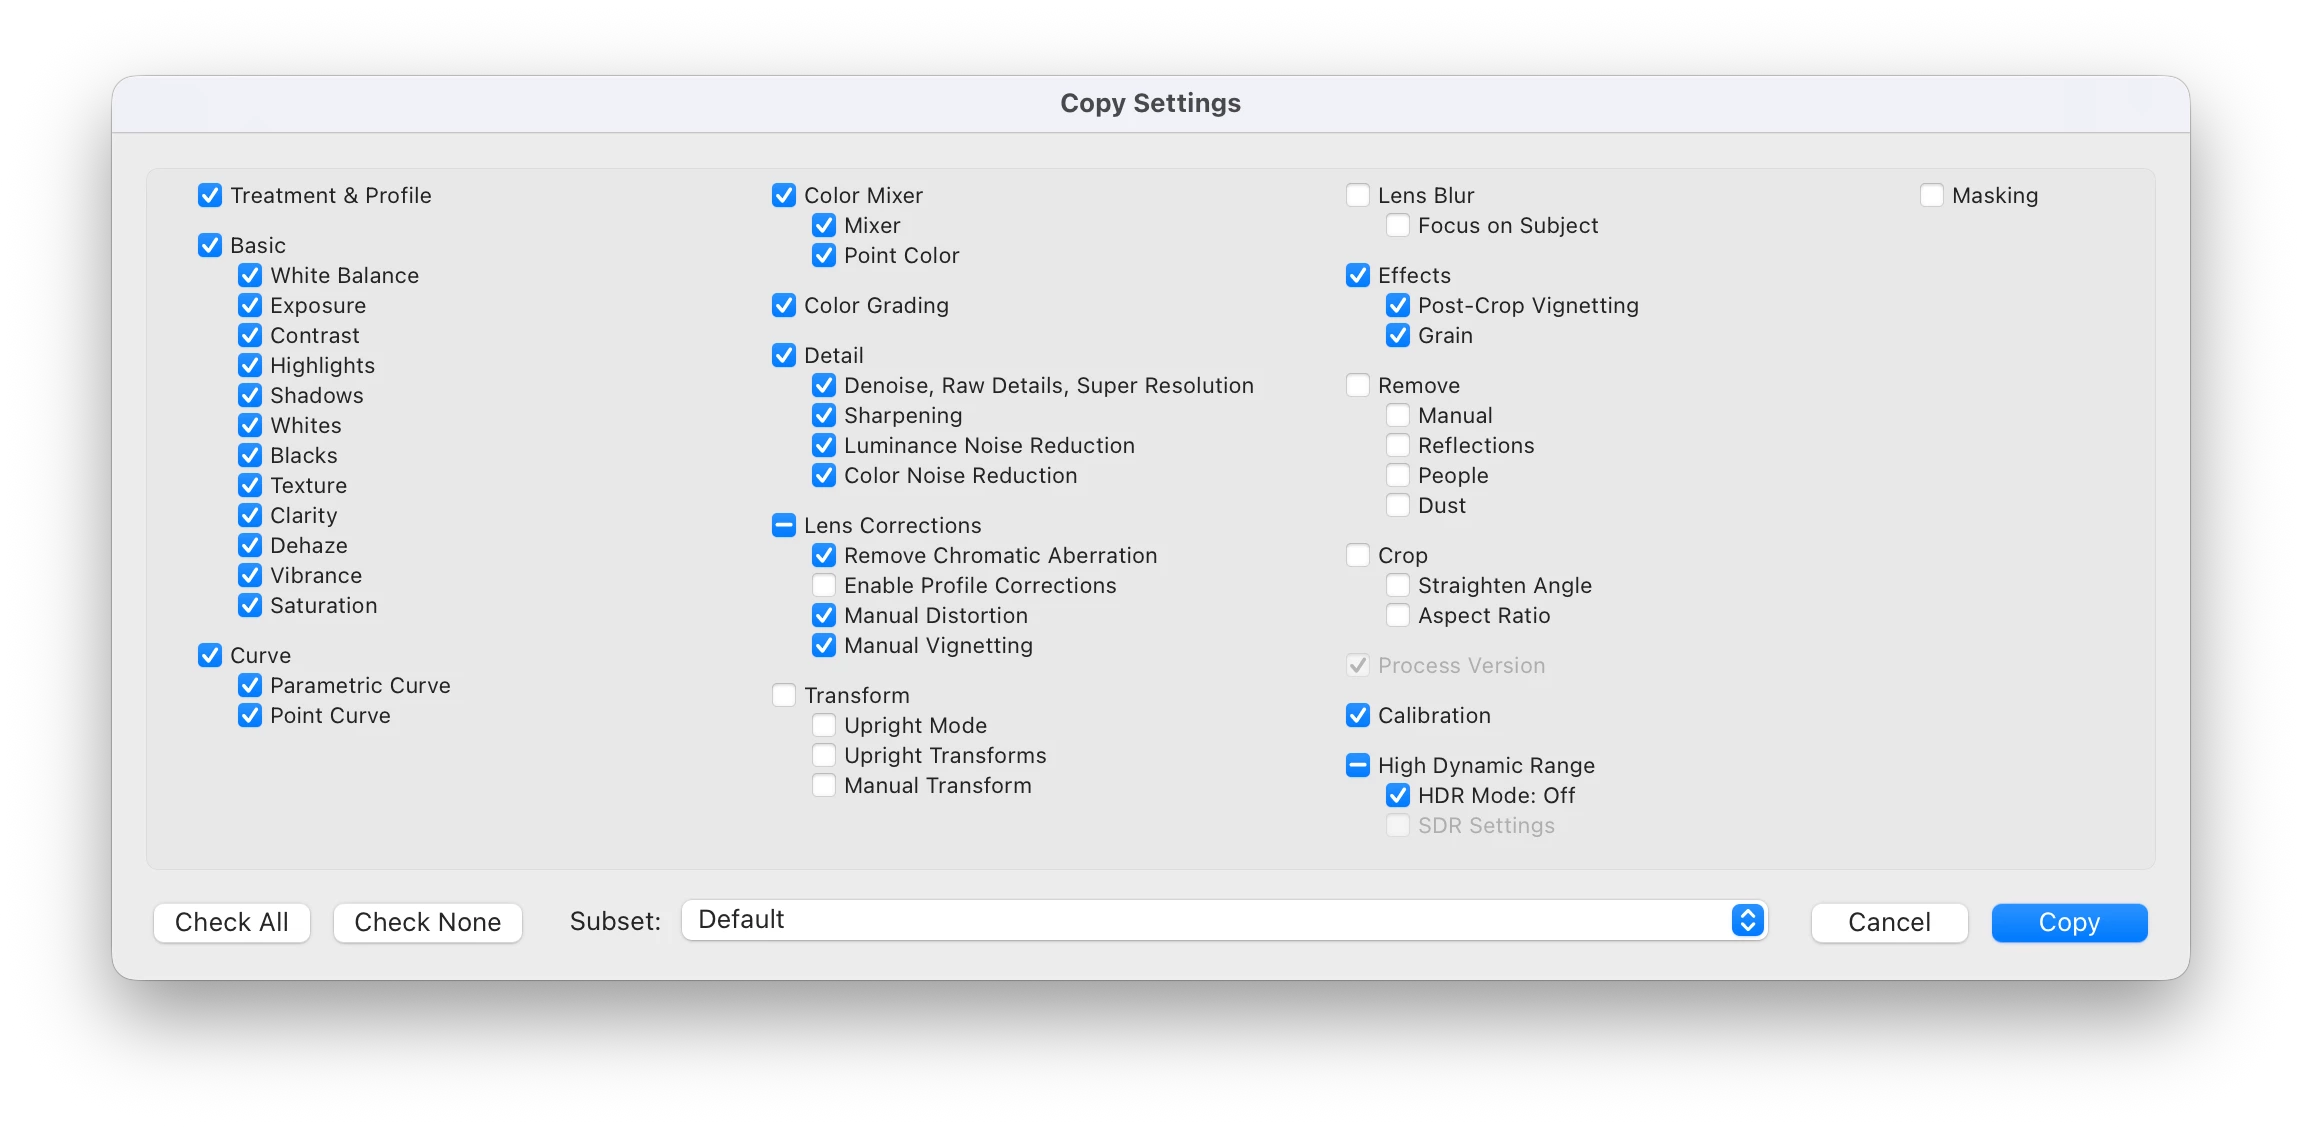Click the Copy button

point(2069,922)
